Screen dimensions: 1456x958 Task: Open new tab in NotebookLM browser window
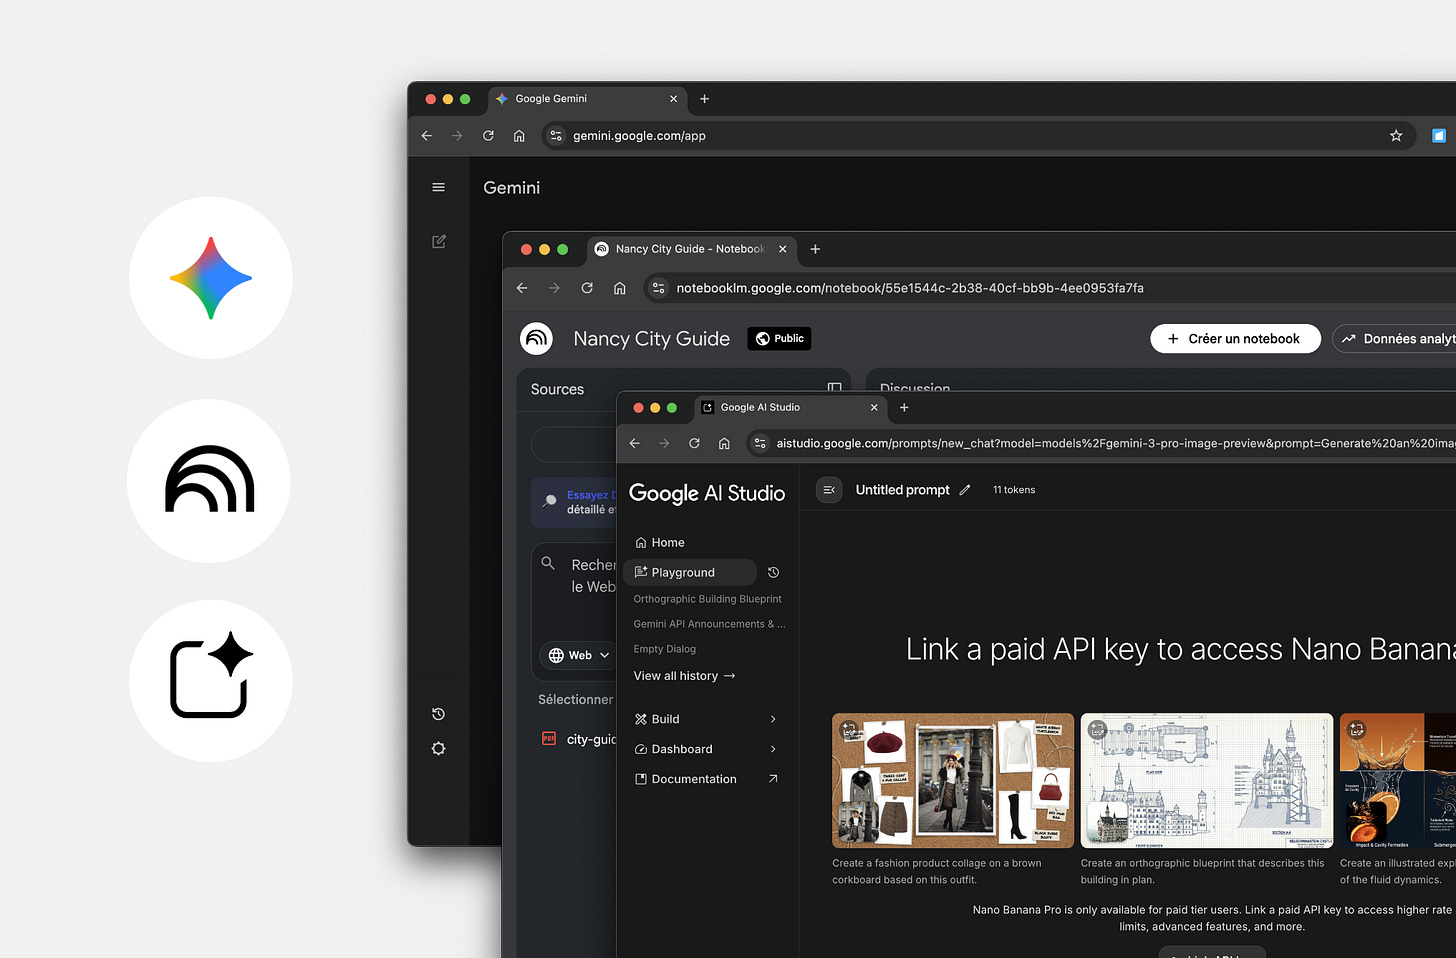tap(815, 249)
